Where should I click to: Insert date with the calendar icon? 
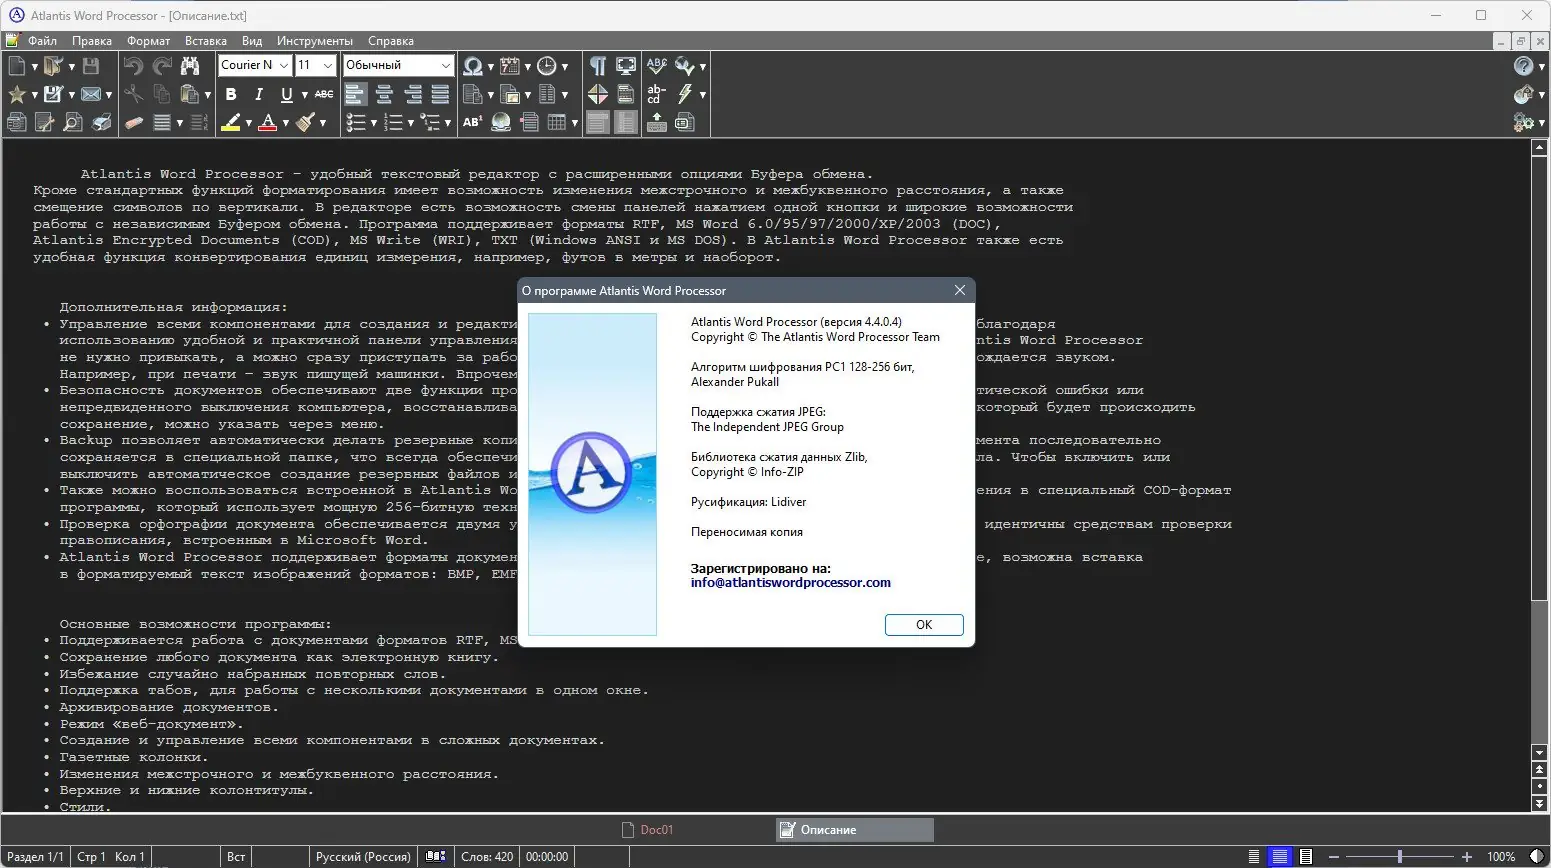(510, 66)
